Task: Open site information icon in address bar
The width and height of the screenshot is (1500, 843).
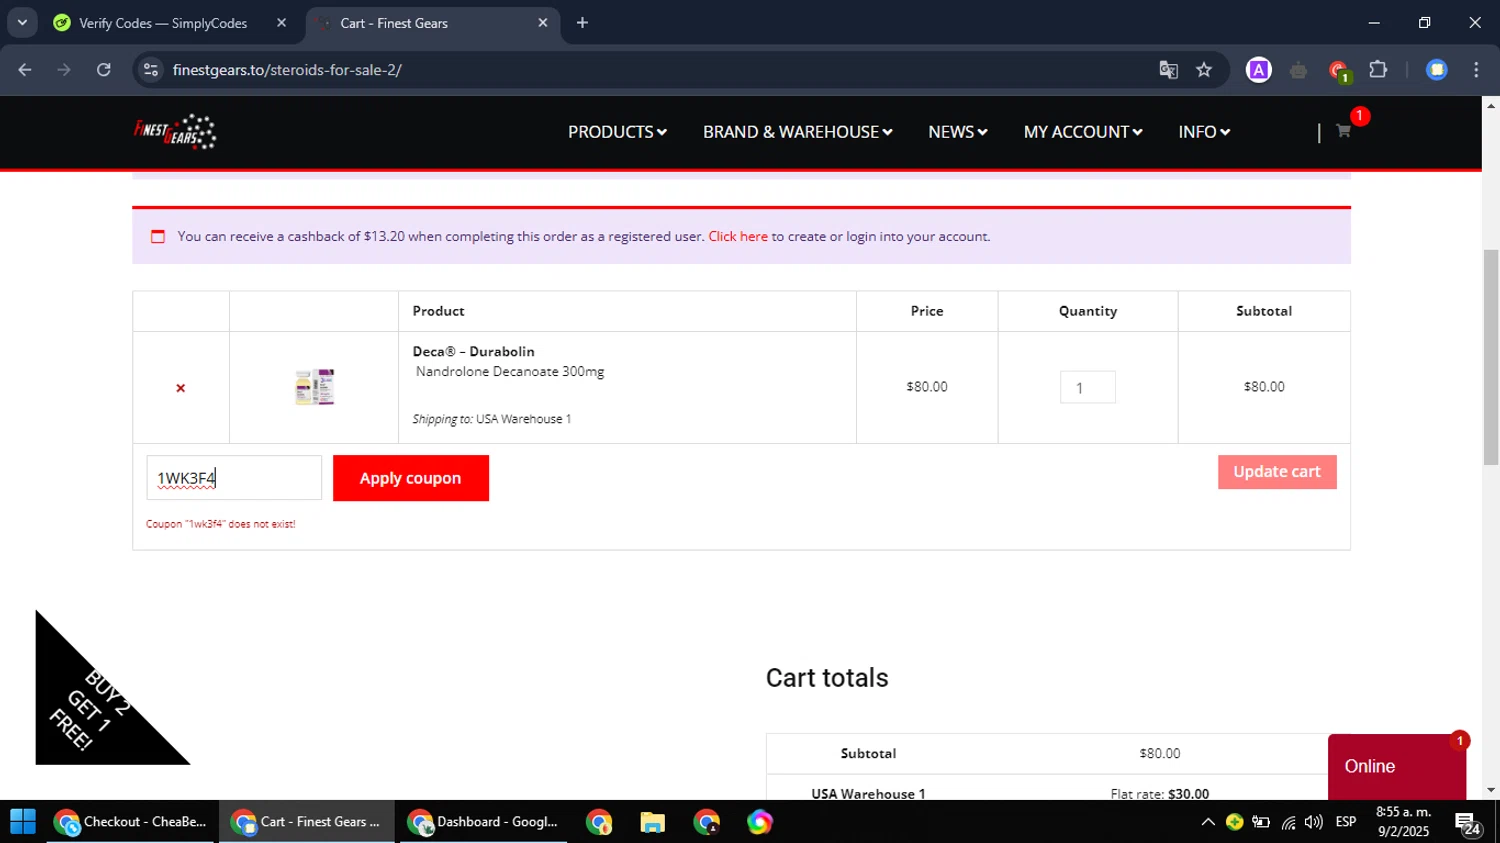Action: 151,70
